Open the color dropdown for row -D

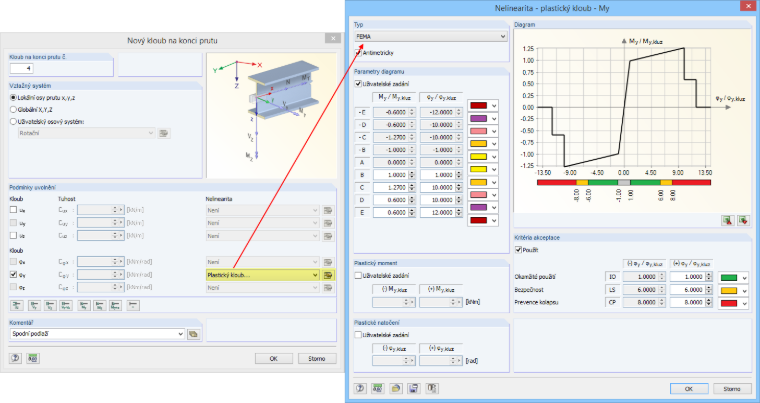pos(493,119)
